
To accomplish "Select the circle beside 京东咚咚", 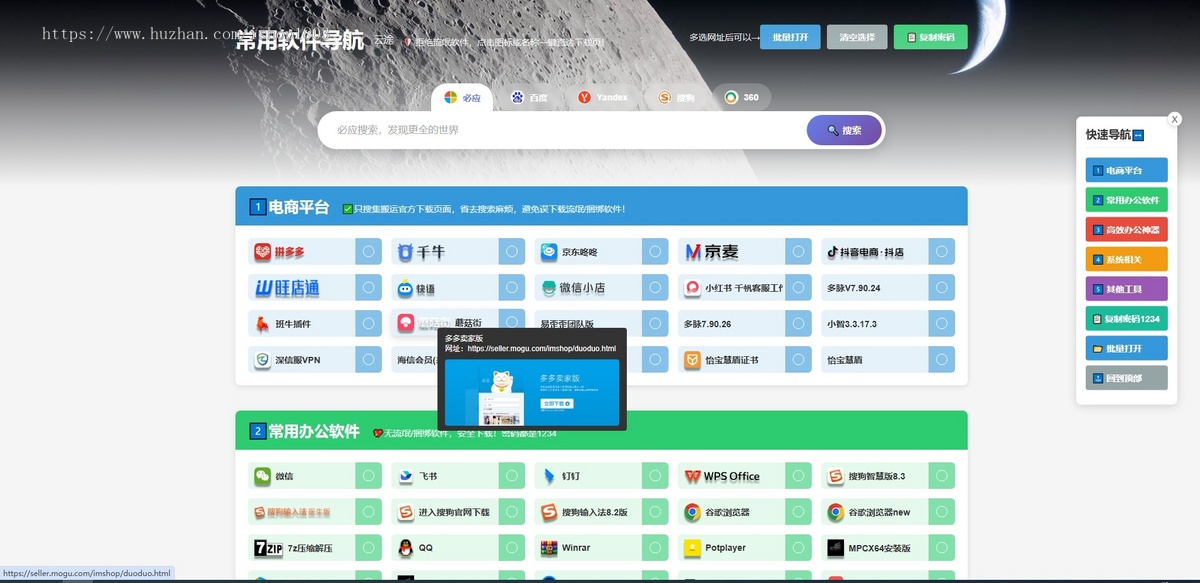I will (x=655, y=252).
